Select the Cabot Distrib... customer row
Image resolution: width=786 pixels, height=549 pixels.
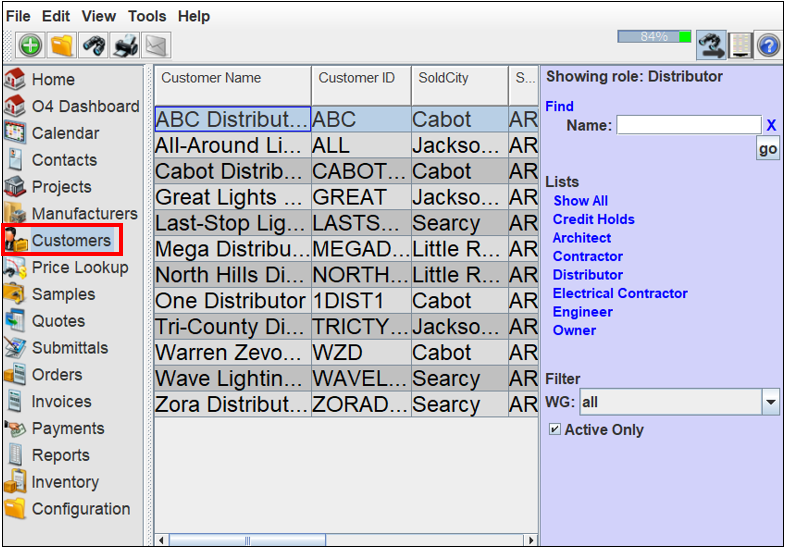click(x=346, y=171)
